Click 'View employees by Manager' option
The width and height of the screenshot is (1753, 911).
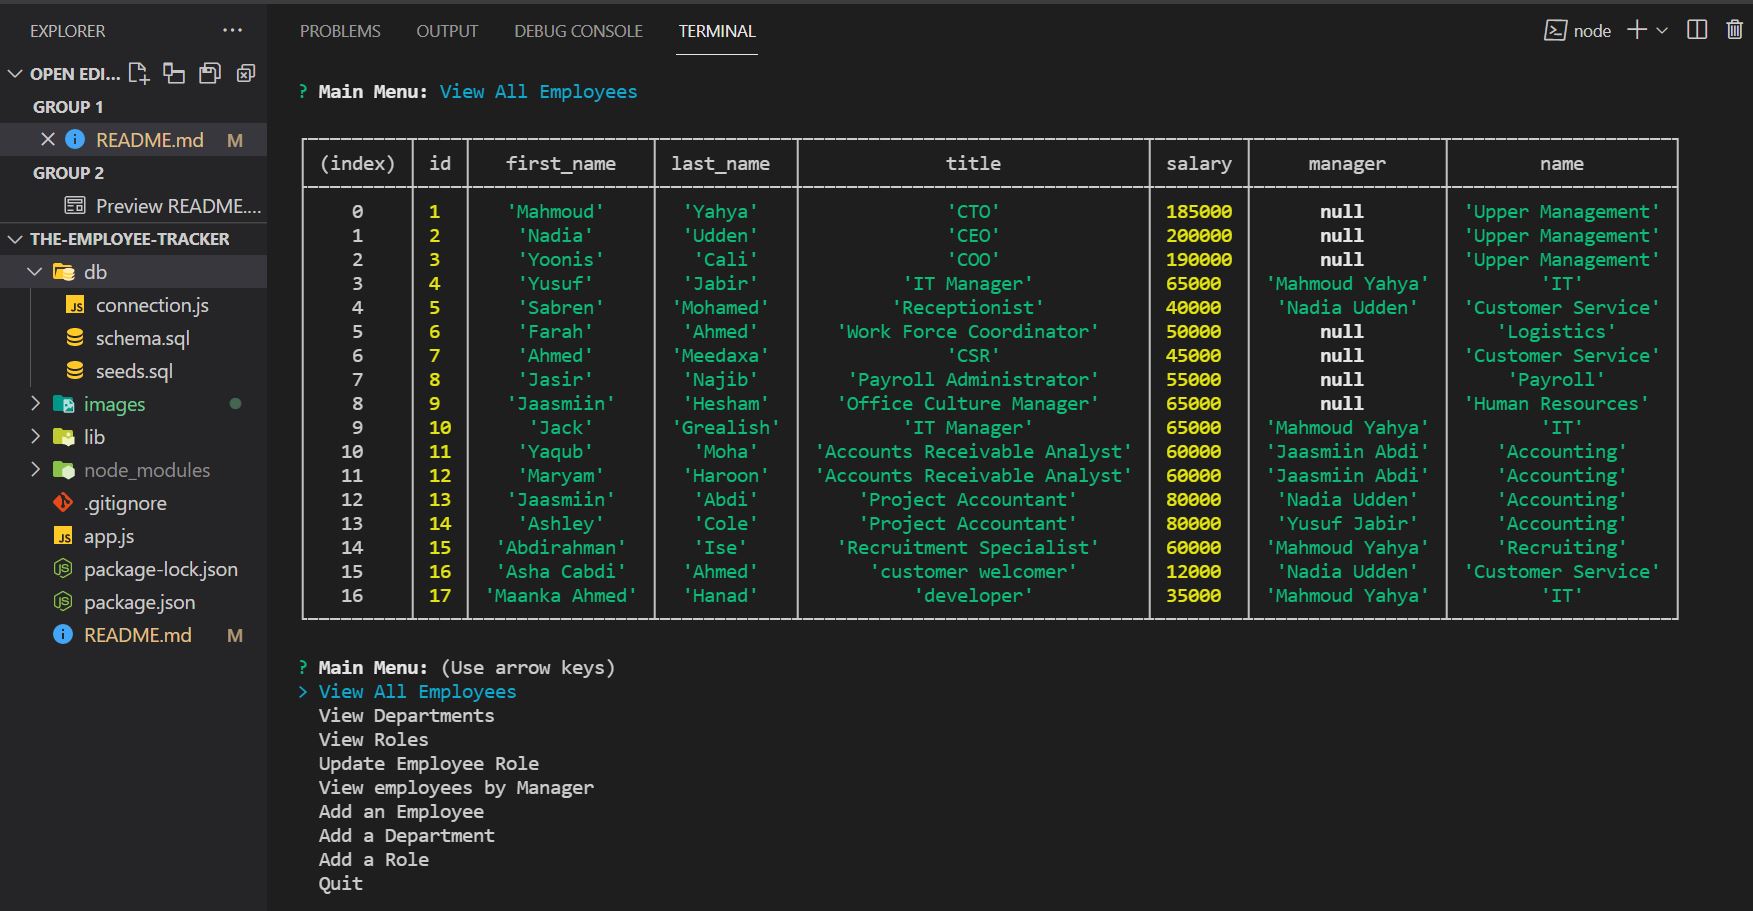(456, 787)
